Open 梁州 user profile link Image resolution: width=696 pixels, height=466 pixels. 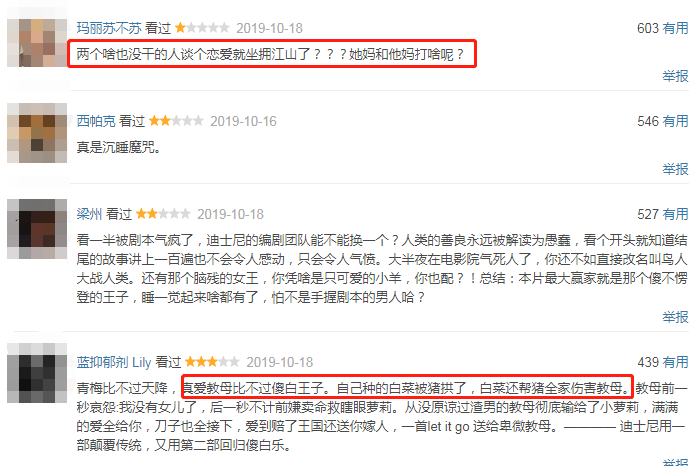(x=89, y=214)
